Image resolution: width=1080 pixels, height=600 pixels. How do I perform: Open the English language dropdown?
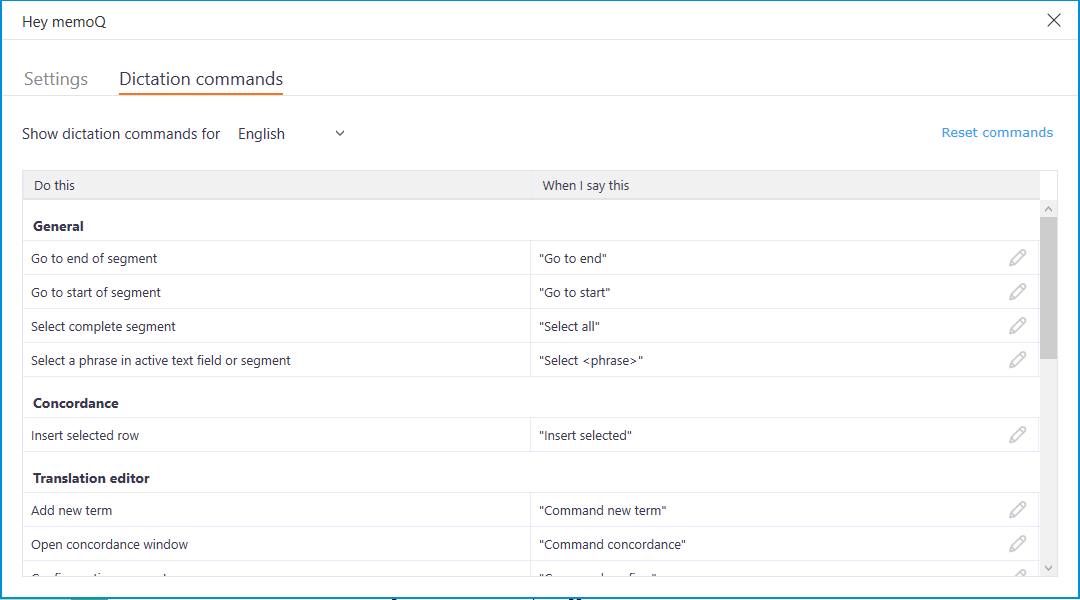click(x=291, y=134)
